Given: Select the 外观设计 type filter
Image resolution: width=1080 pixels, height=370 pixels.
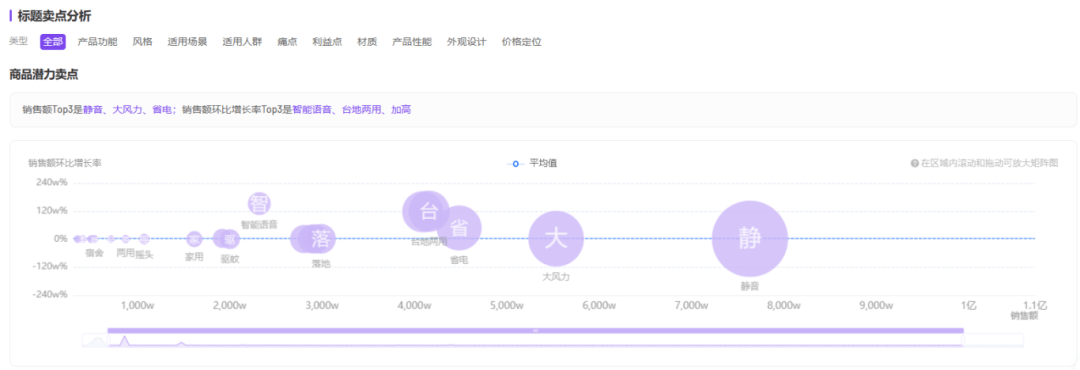Looking at the screenshot, I should point(466,41).
